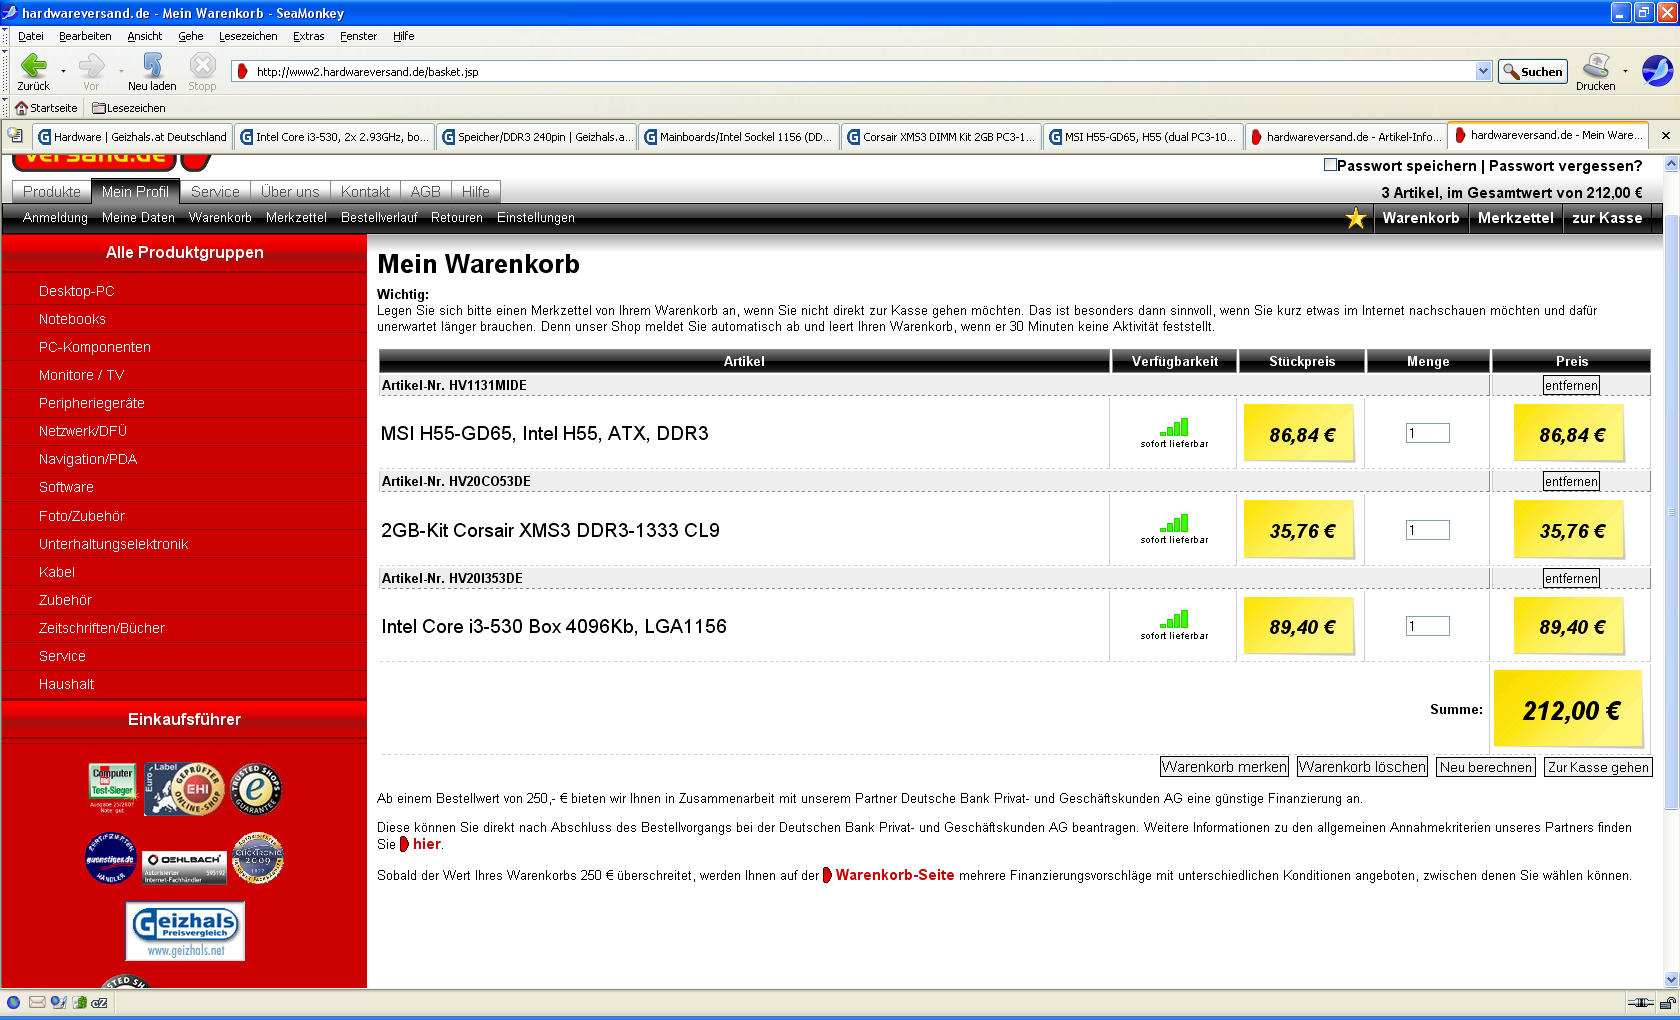1680x1020 pixels.
Task: Click the scrollbar down arrow
Action: 1671,980
